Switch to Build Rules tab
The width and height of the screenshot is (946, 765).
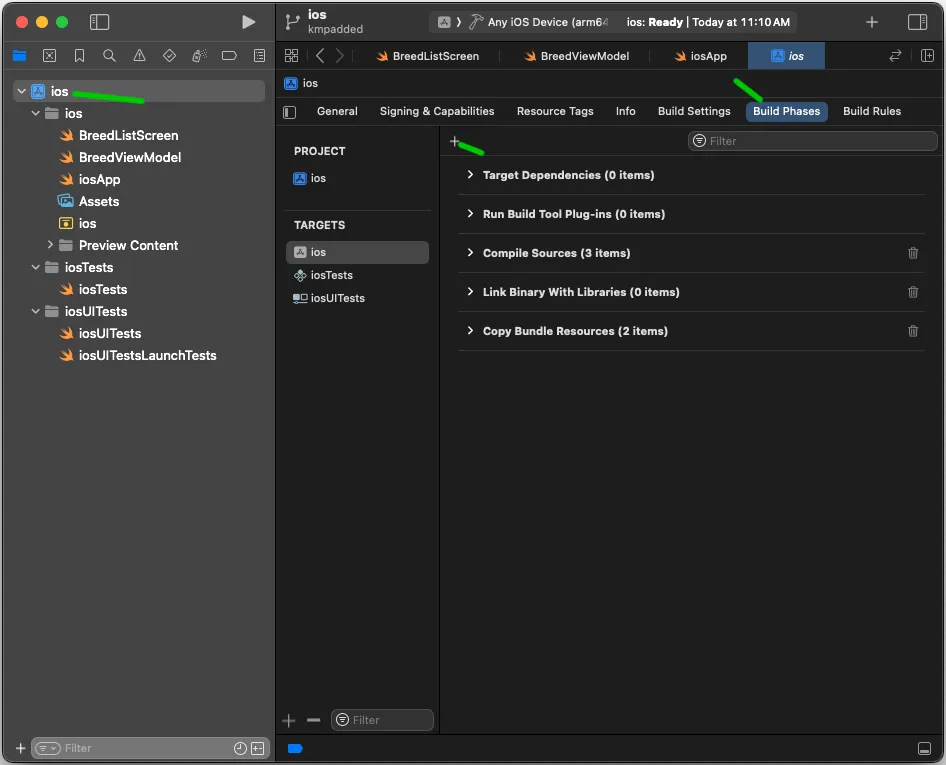[x=872, y=112]
